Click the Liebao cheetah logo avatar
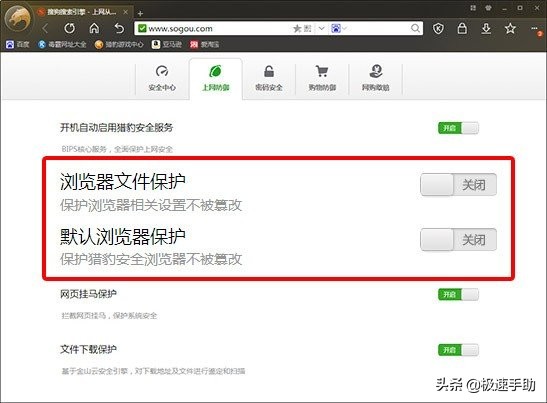 tap(18, 18)
